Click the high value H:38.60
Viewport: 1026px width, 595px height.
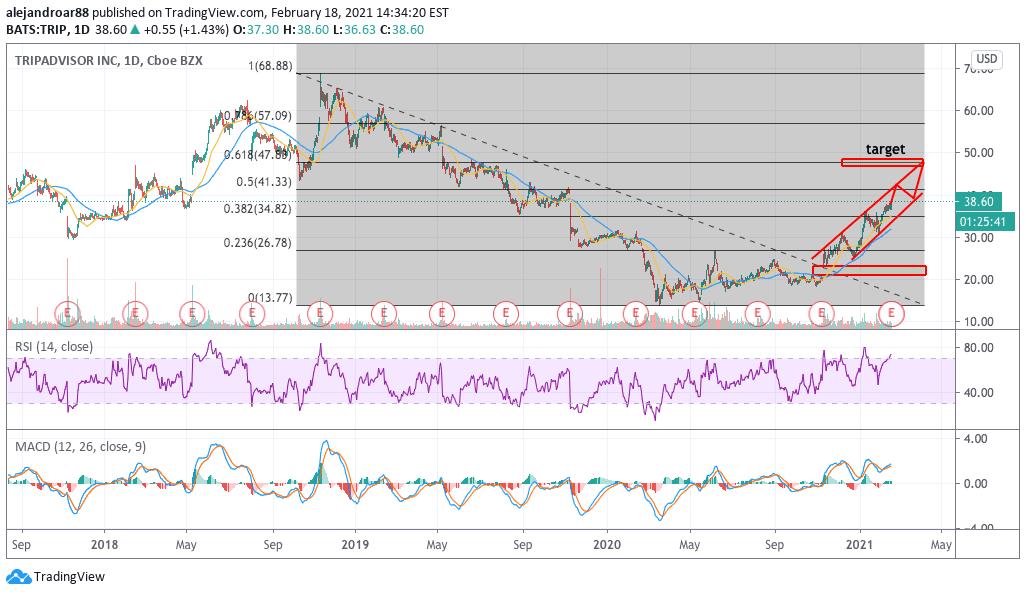click(306, 30)
